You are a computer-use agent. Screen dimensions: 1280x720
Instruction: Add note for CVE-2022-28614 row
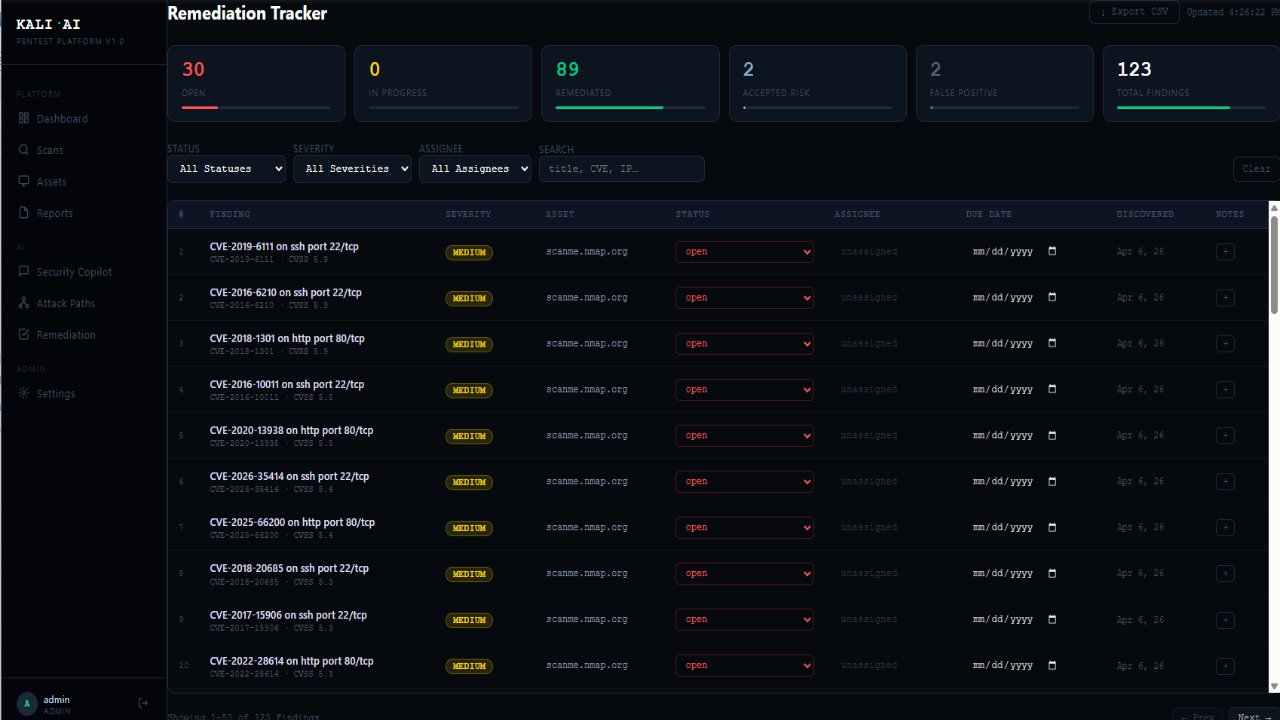tap(1225, 666)
